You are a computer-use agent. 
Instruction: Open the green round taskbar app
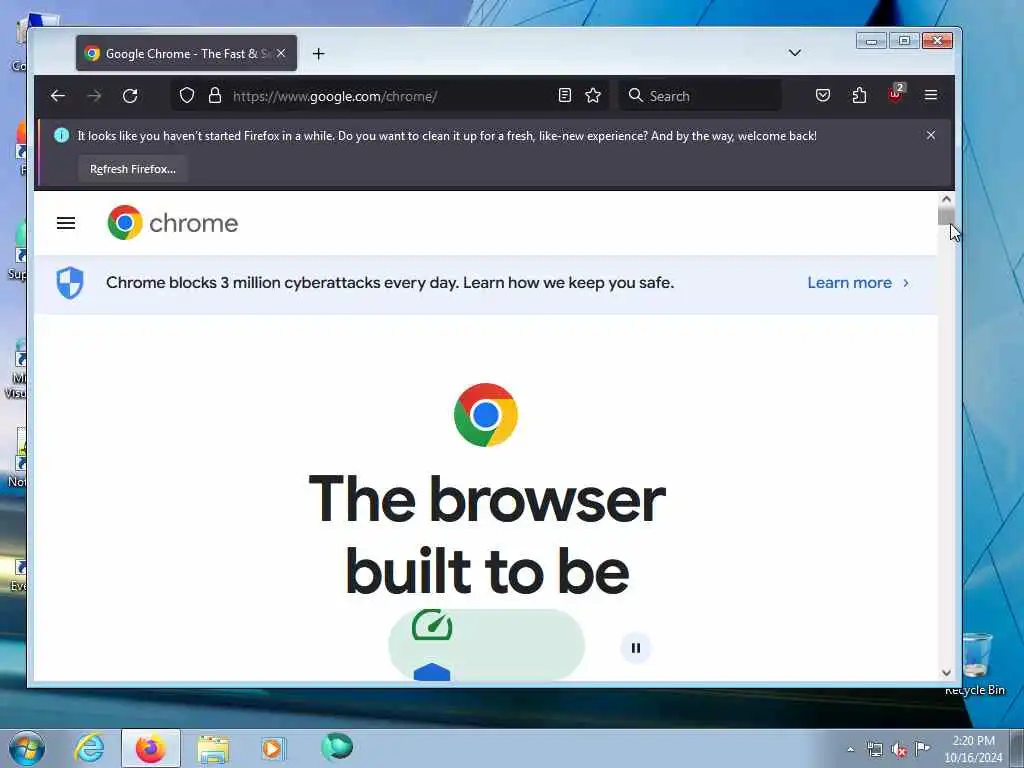click(337, 747)
